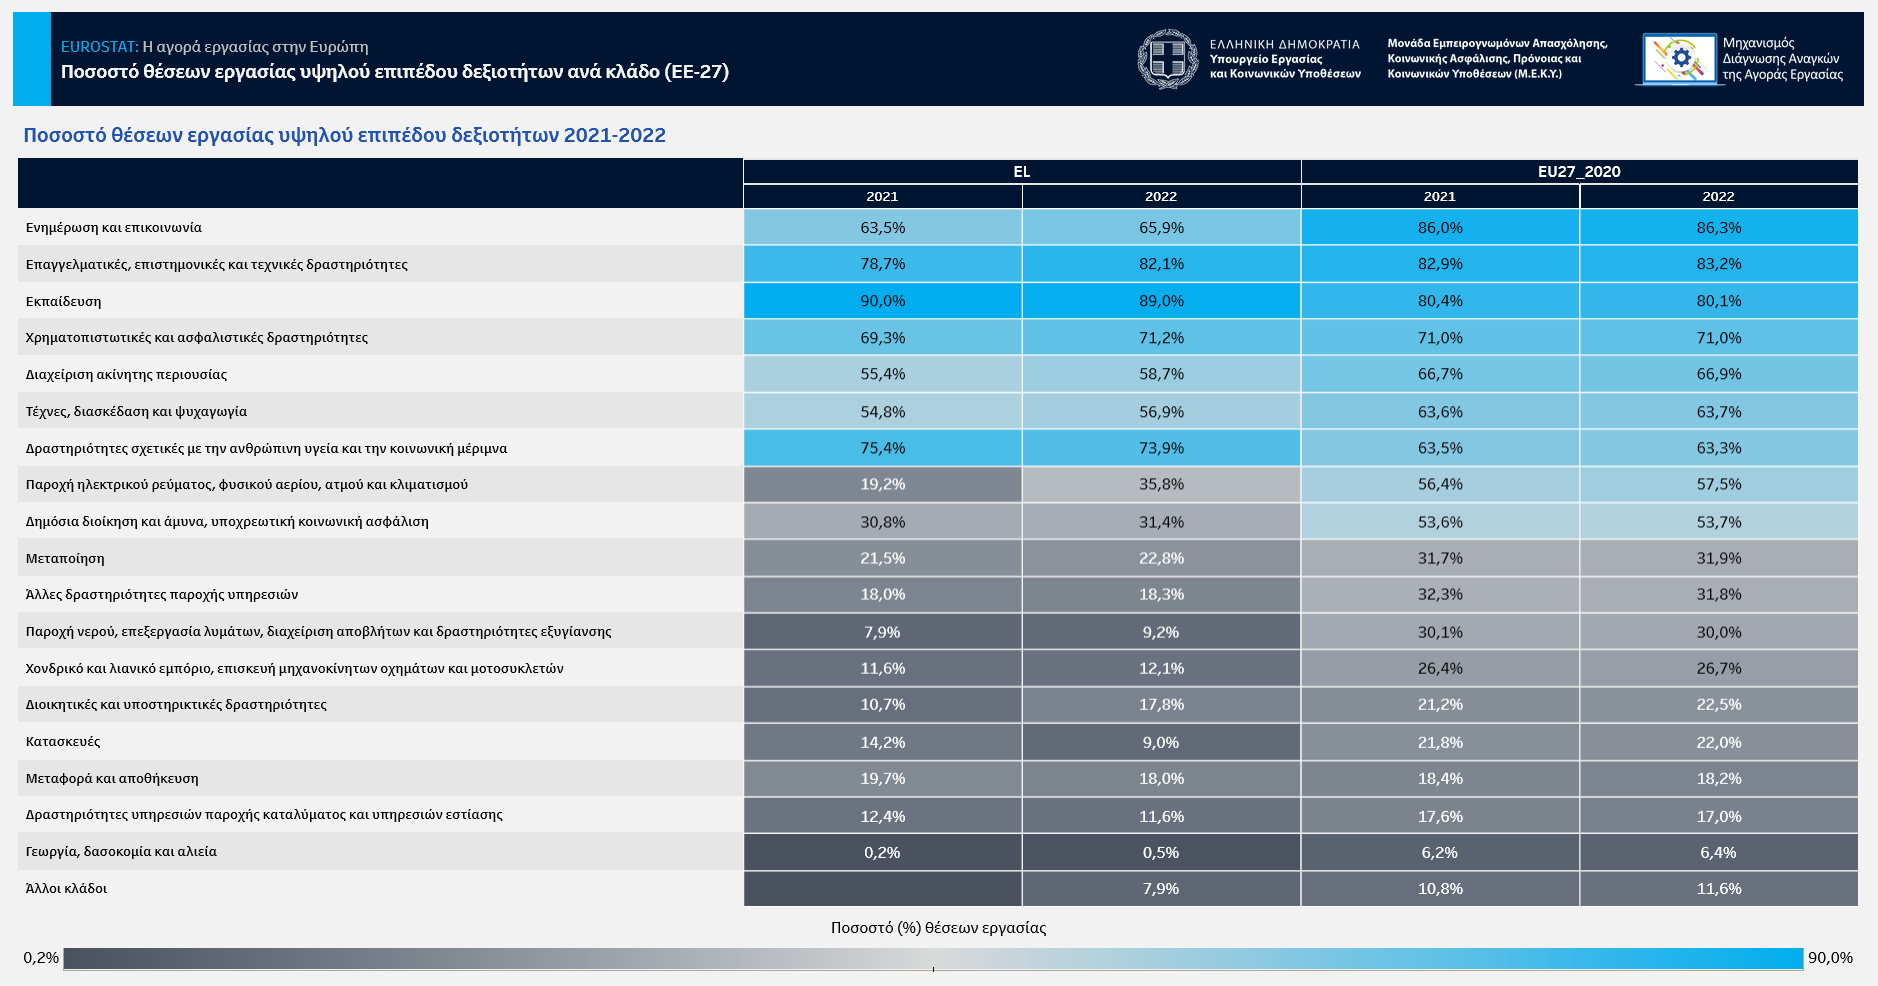Click the EUROSTAT label in the header
This screenshot has height=986, width=1878.
pos(99,47)
